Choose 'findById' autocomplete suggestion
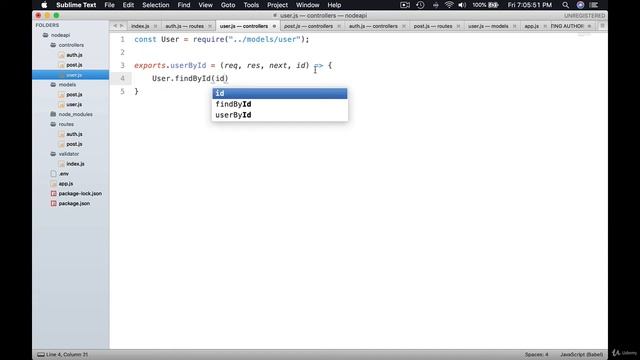Image resolution: width=640 pixels, height=360 pixels. pyautogui.click(x=280, y=104)
